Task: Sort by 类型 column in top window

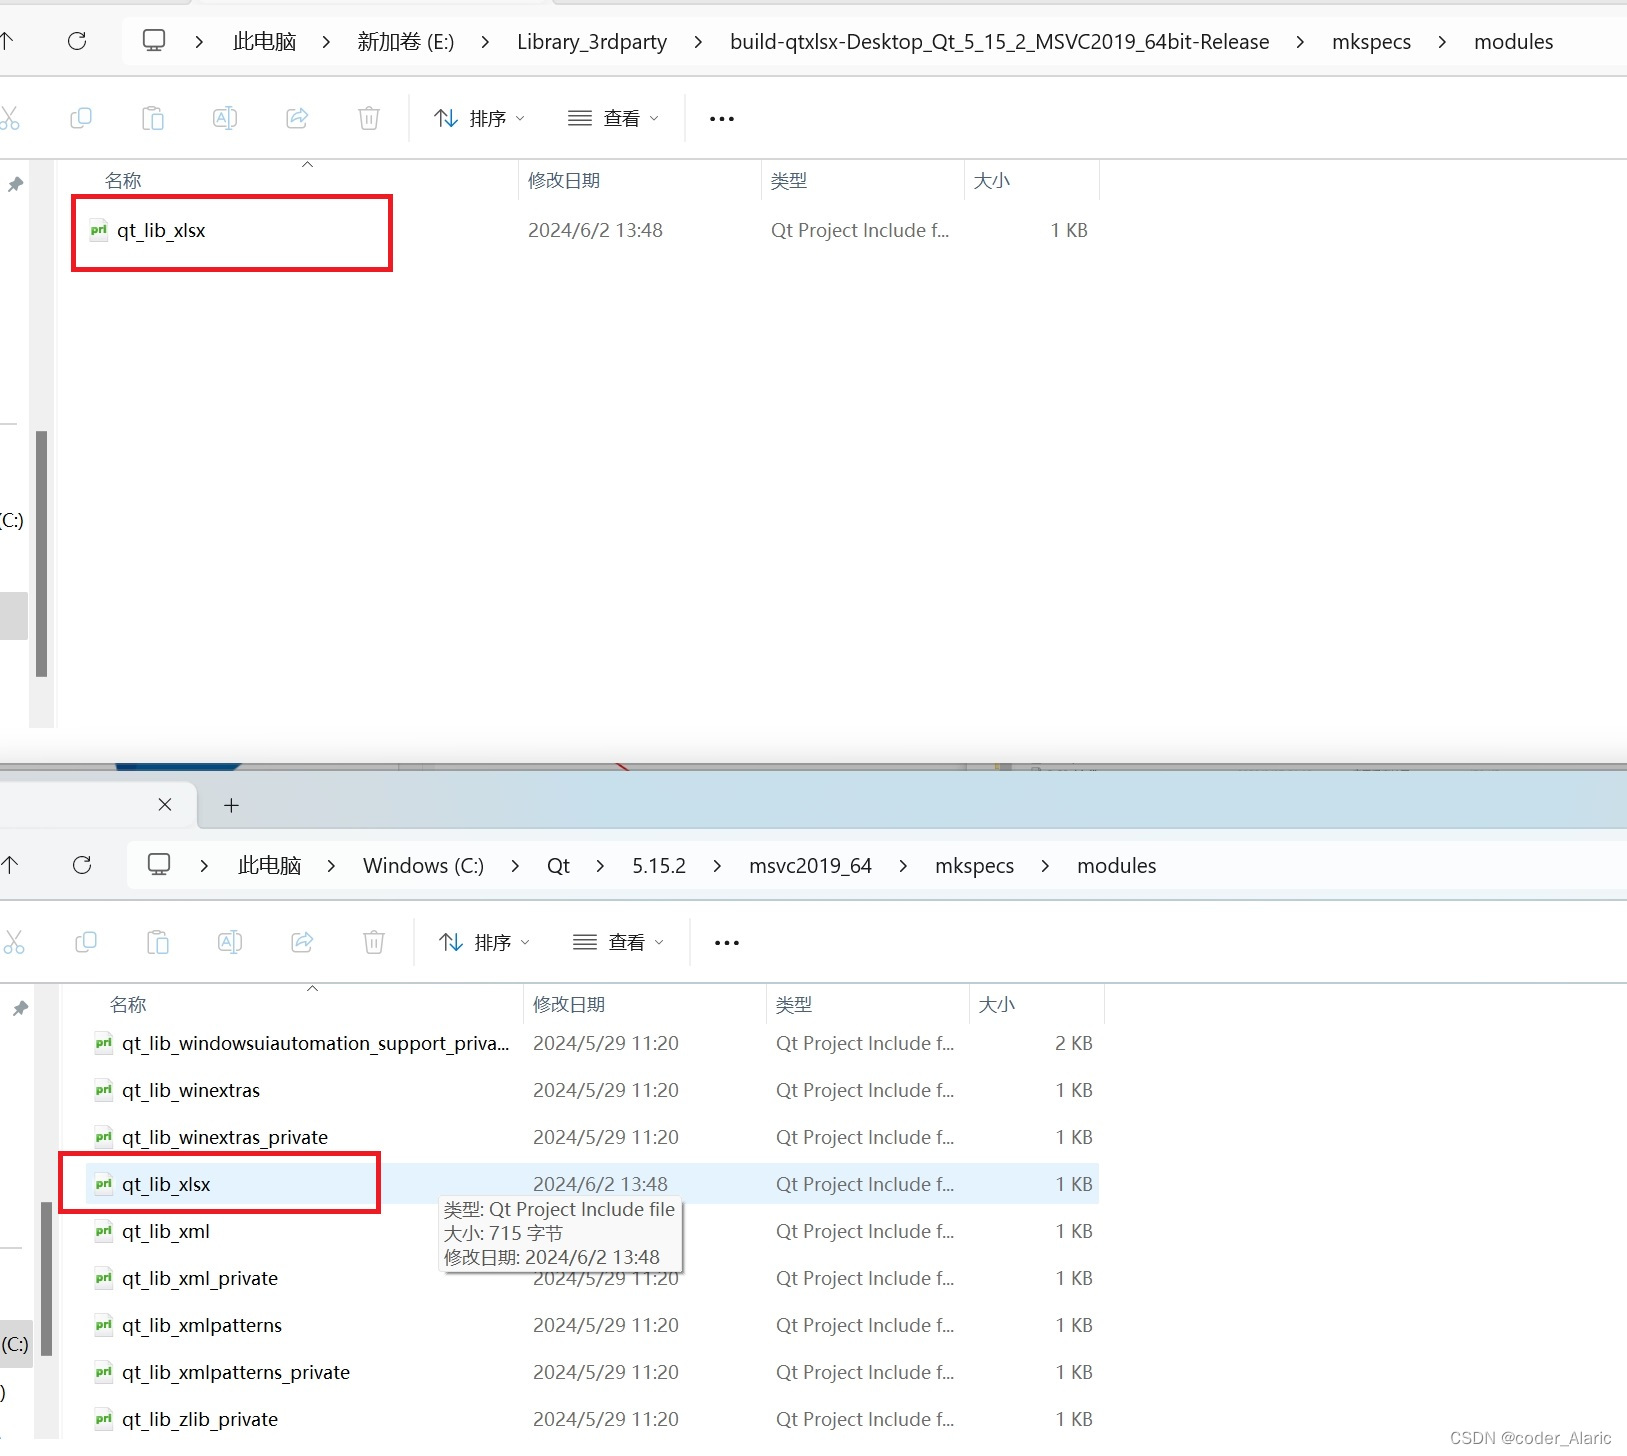Action: [789, 180]
